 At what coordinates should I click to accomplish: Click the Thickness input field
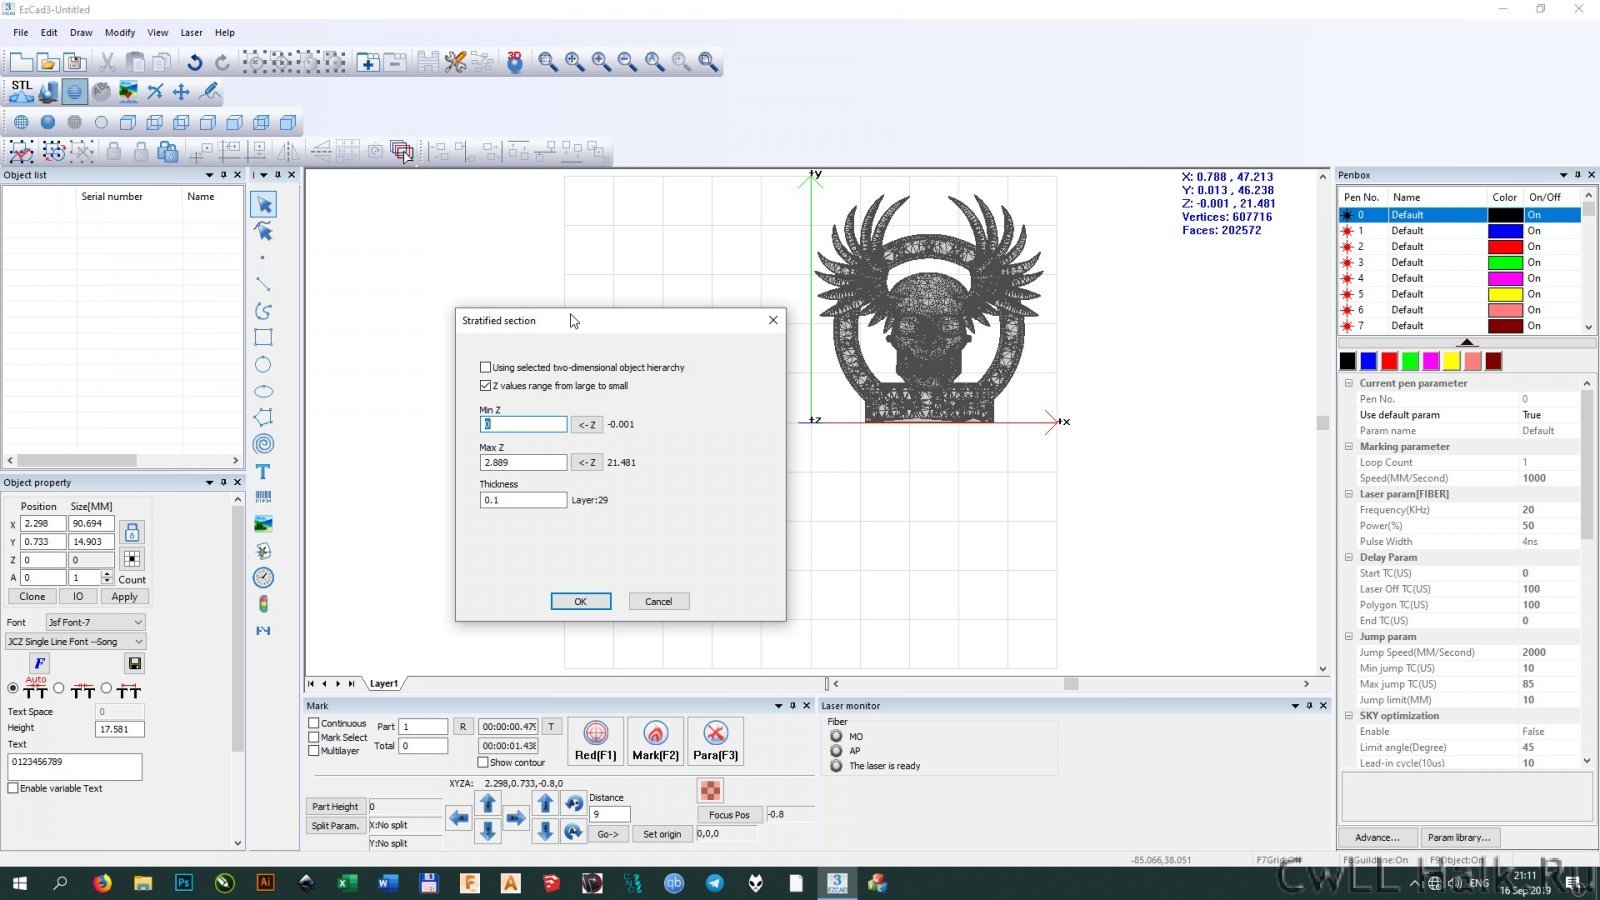click(x=523, y=500)
